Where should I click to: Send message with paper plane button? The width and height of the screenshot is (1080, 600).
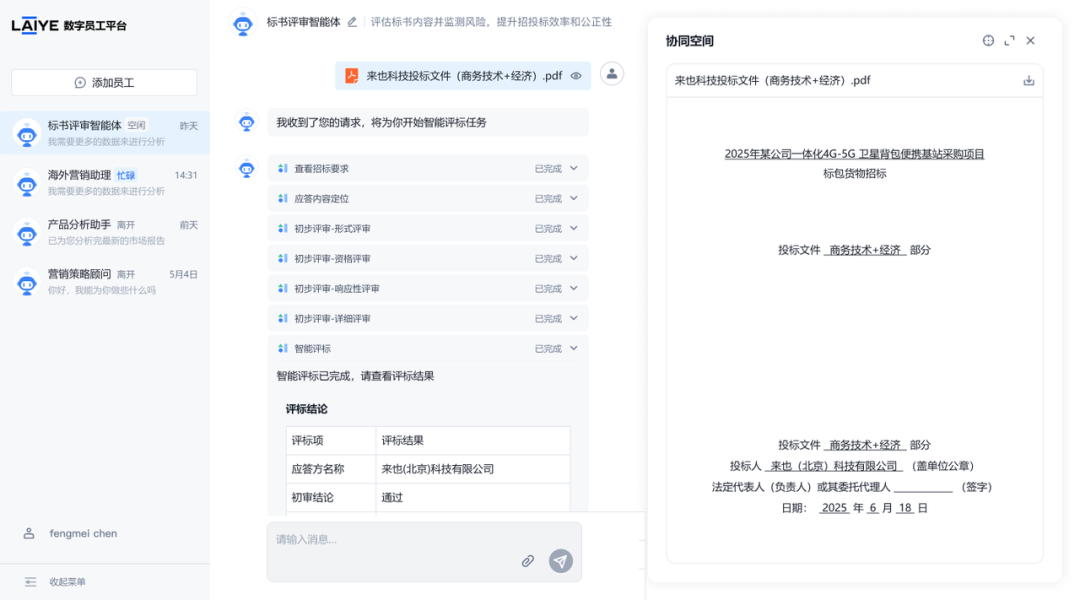tap(561, 561)
